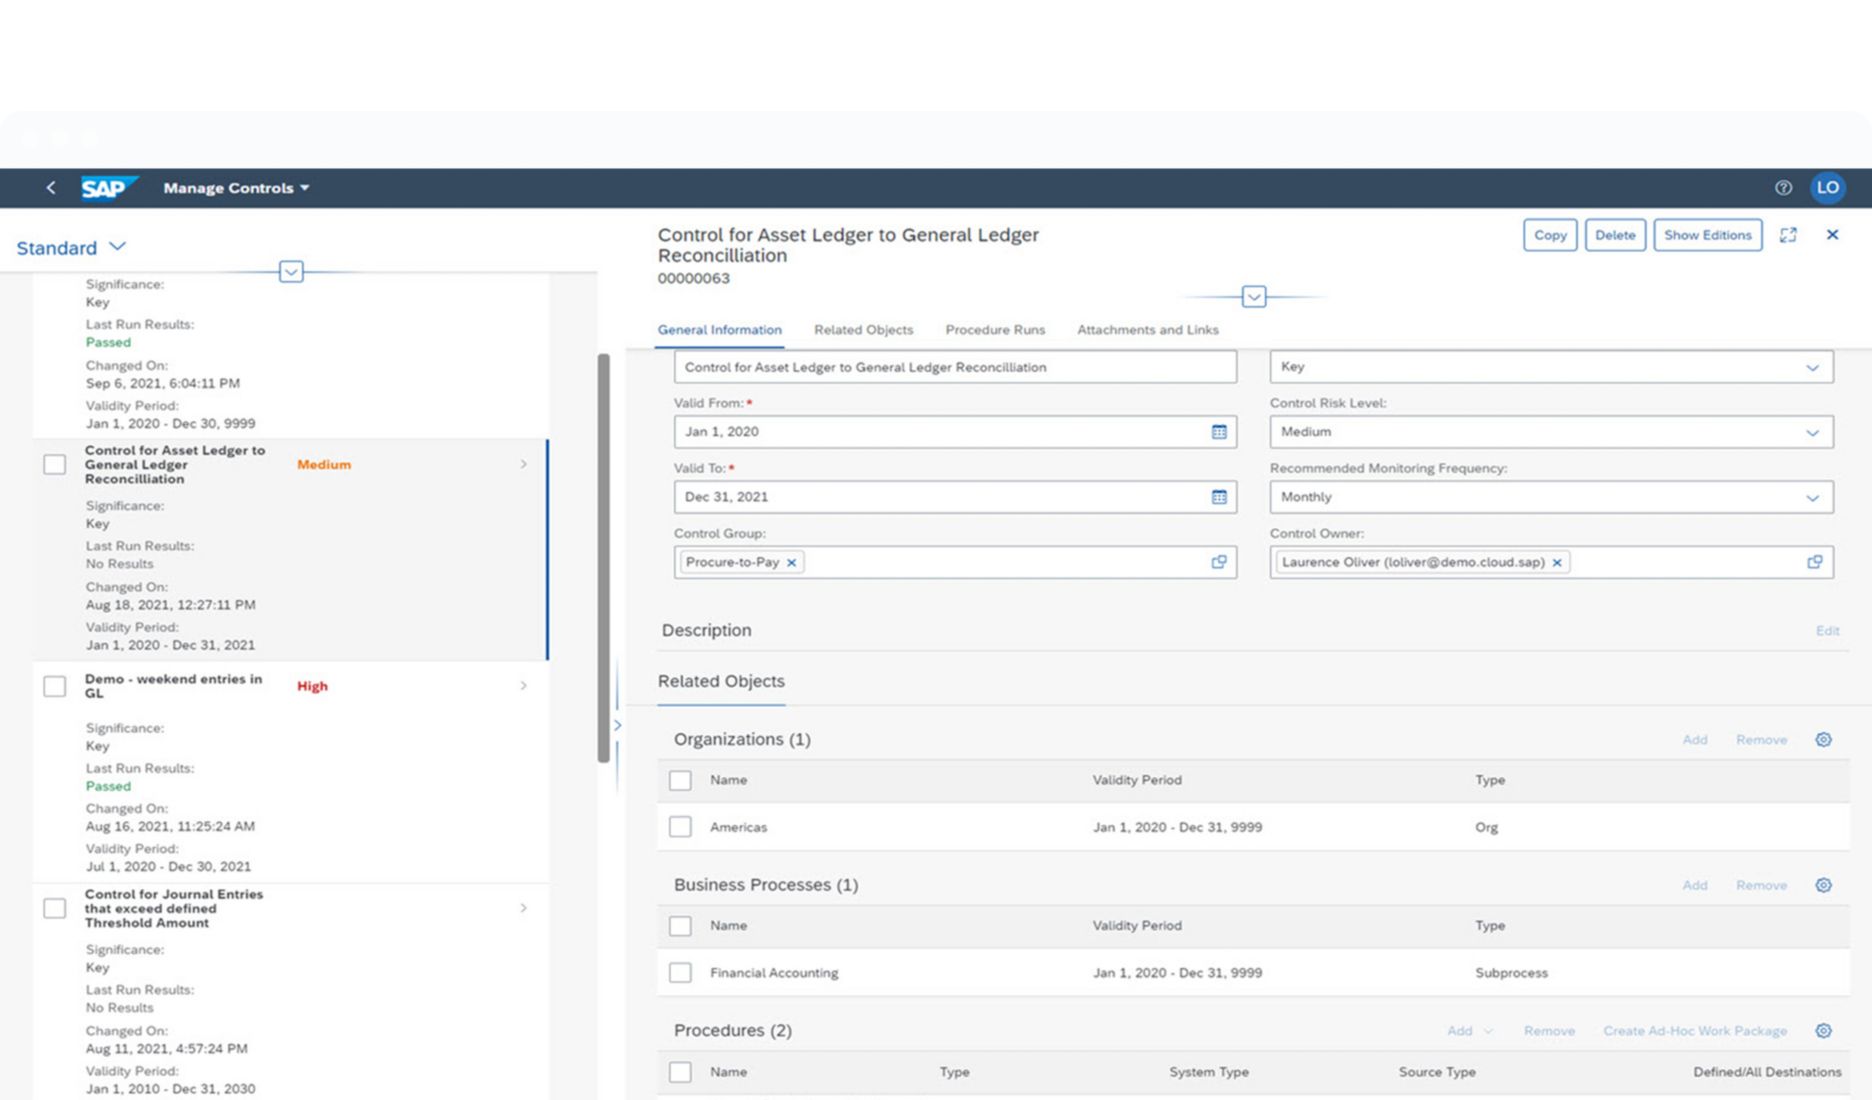Remove the Procure-to-Pay token

(x=791, y=562)
